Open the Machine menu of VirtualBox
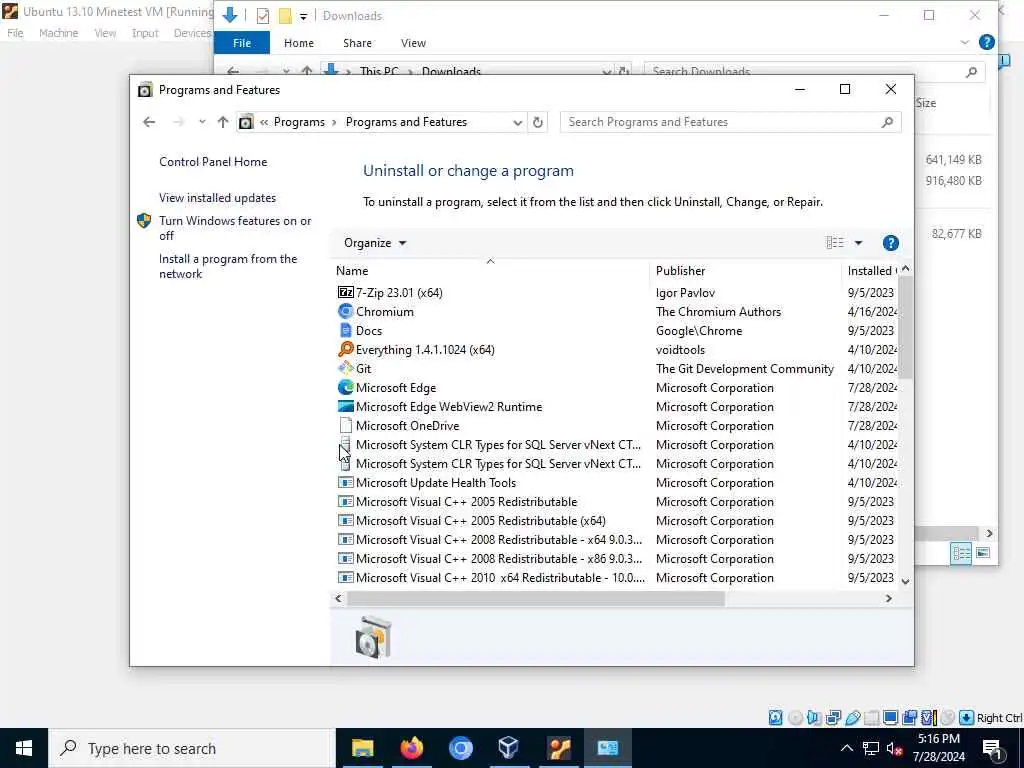This screenshot has width=1024, height=768. [x=58, y=33]
